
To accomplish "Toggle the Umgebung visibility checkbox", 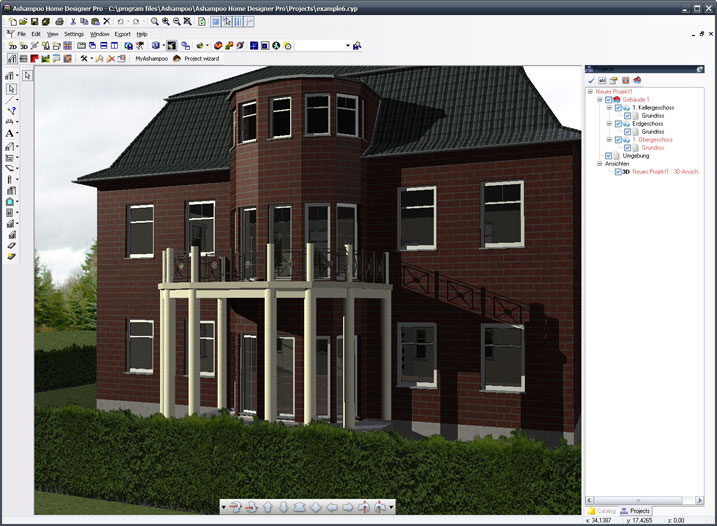I will 608,156.
